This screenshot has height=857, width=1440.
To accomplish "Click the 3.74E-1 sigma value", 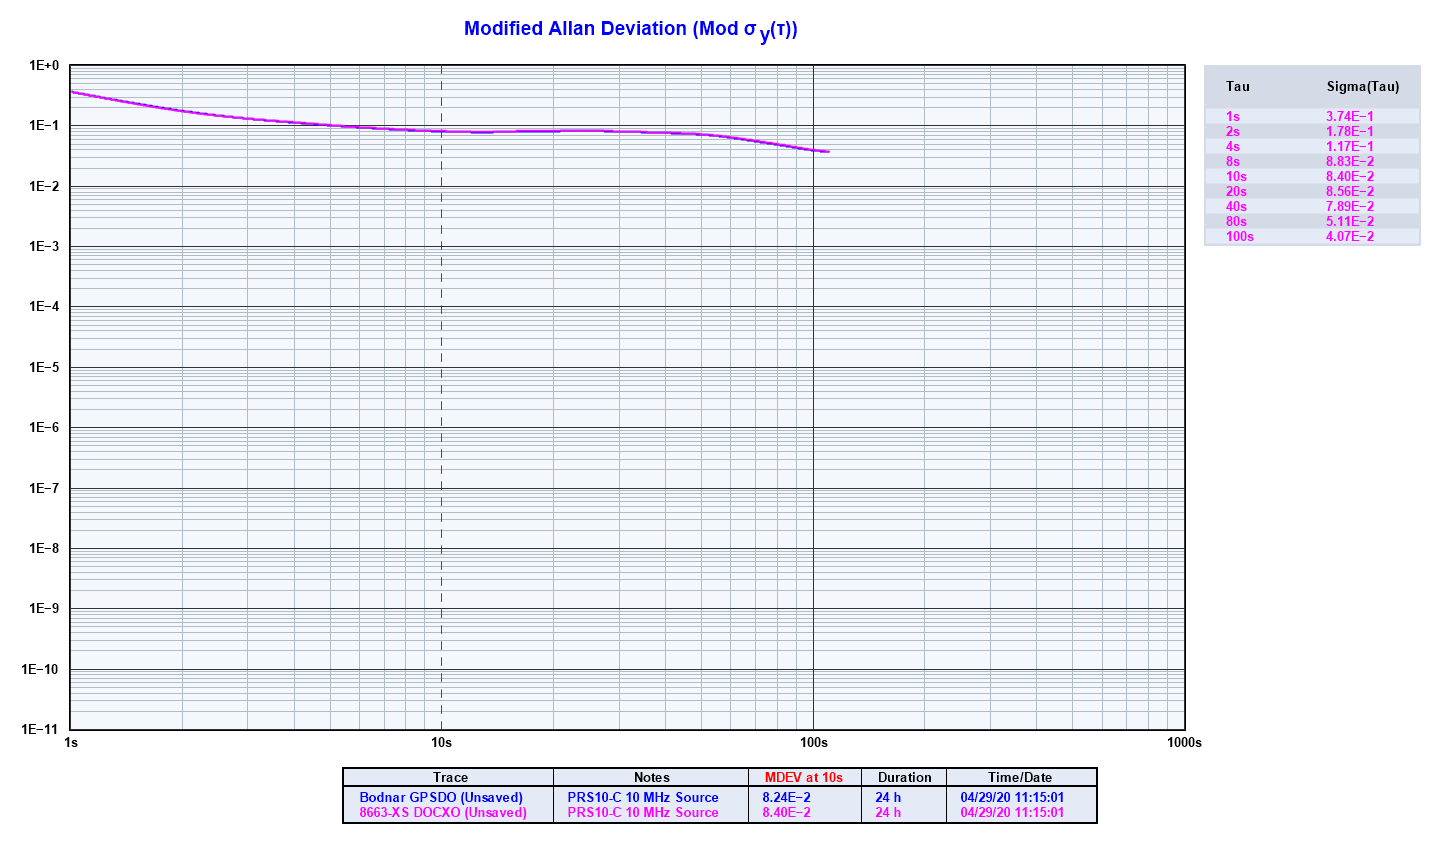I will tap(1350, 116).
